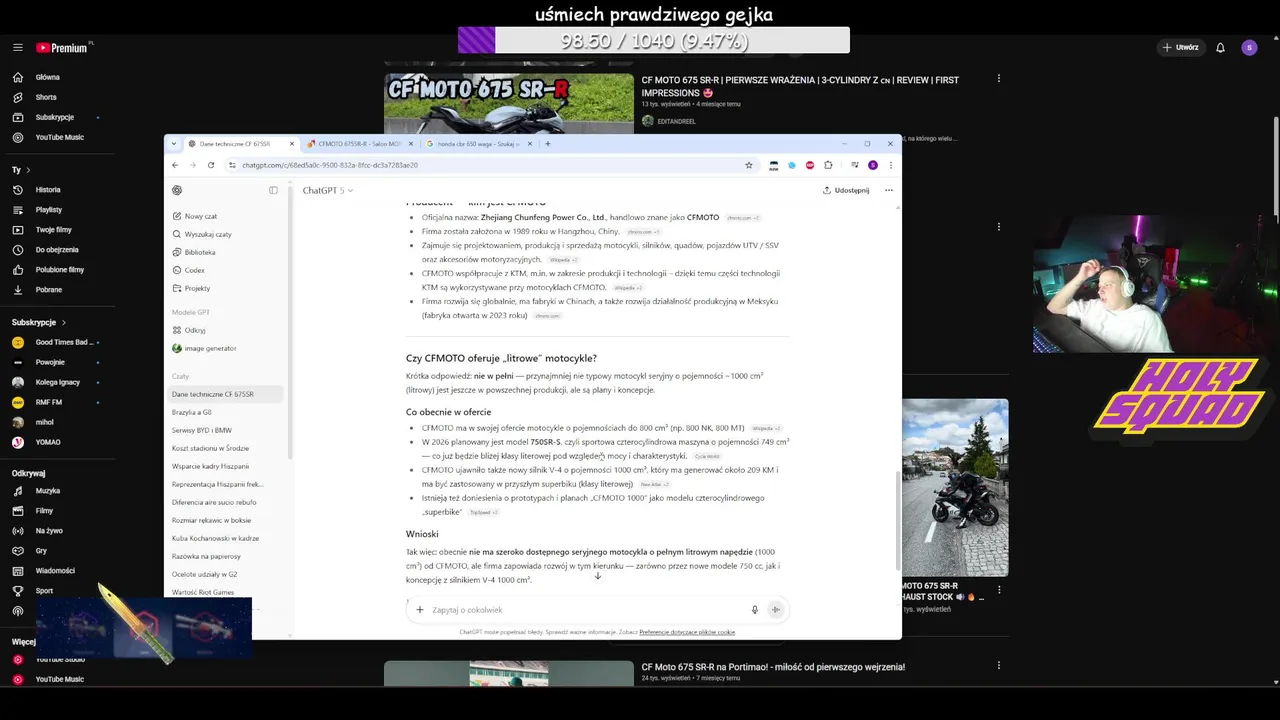1280x720 pixels.
Task: Click the ChatGPT logo in the sidebar
Action: click(177, 190)
